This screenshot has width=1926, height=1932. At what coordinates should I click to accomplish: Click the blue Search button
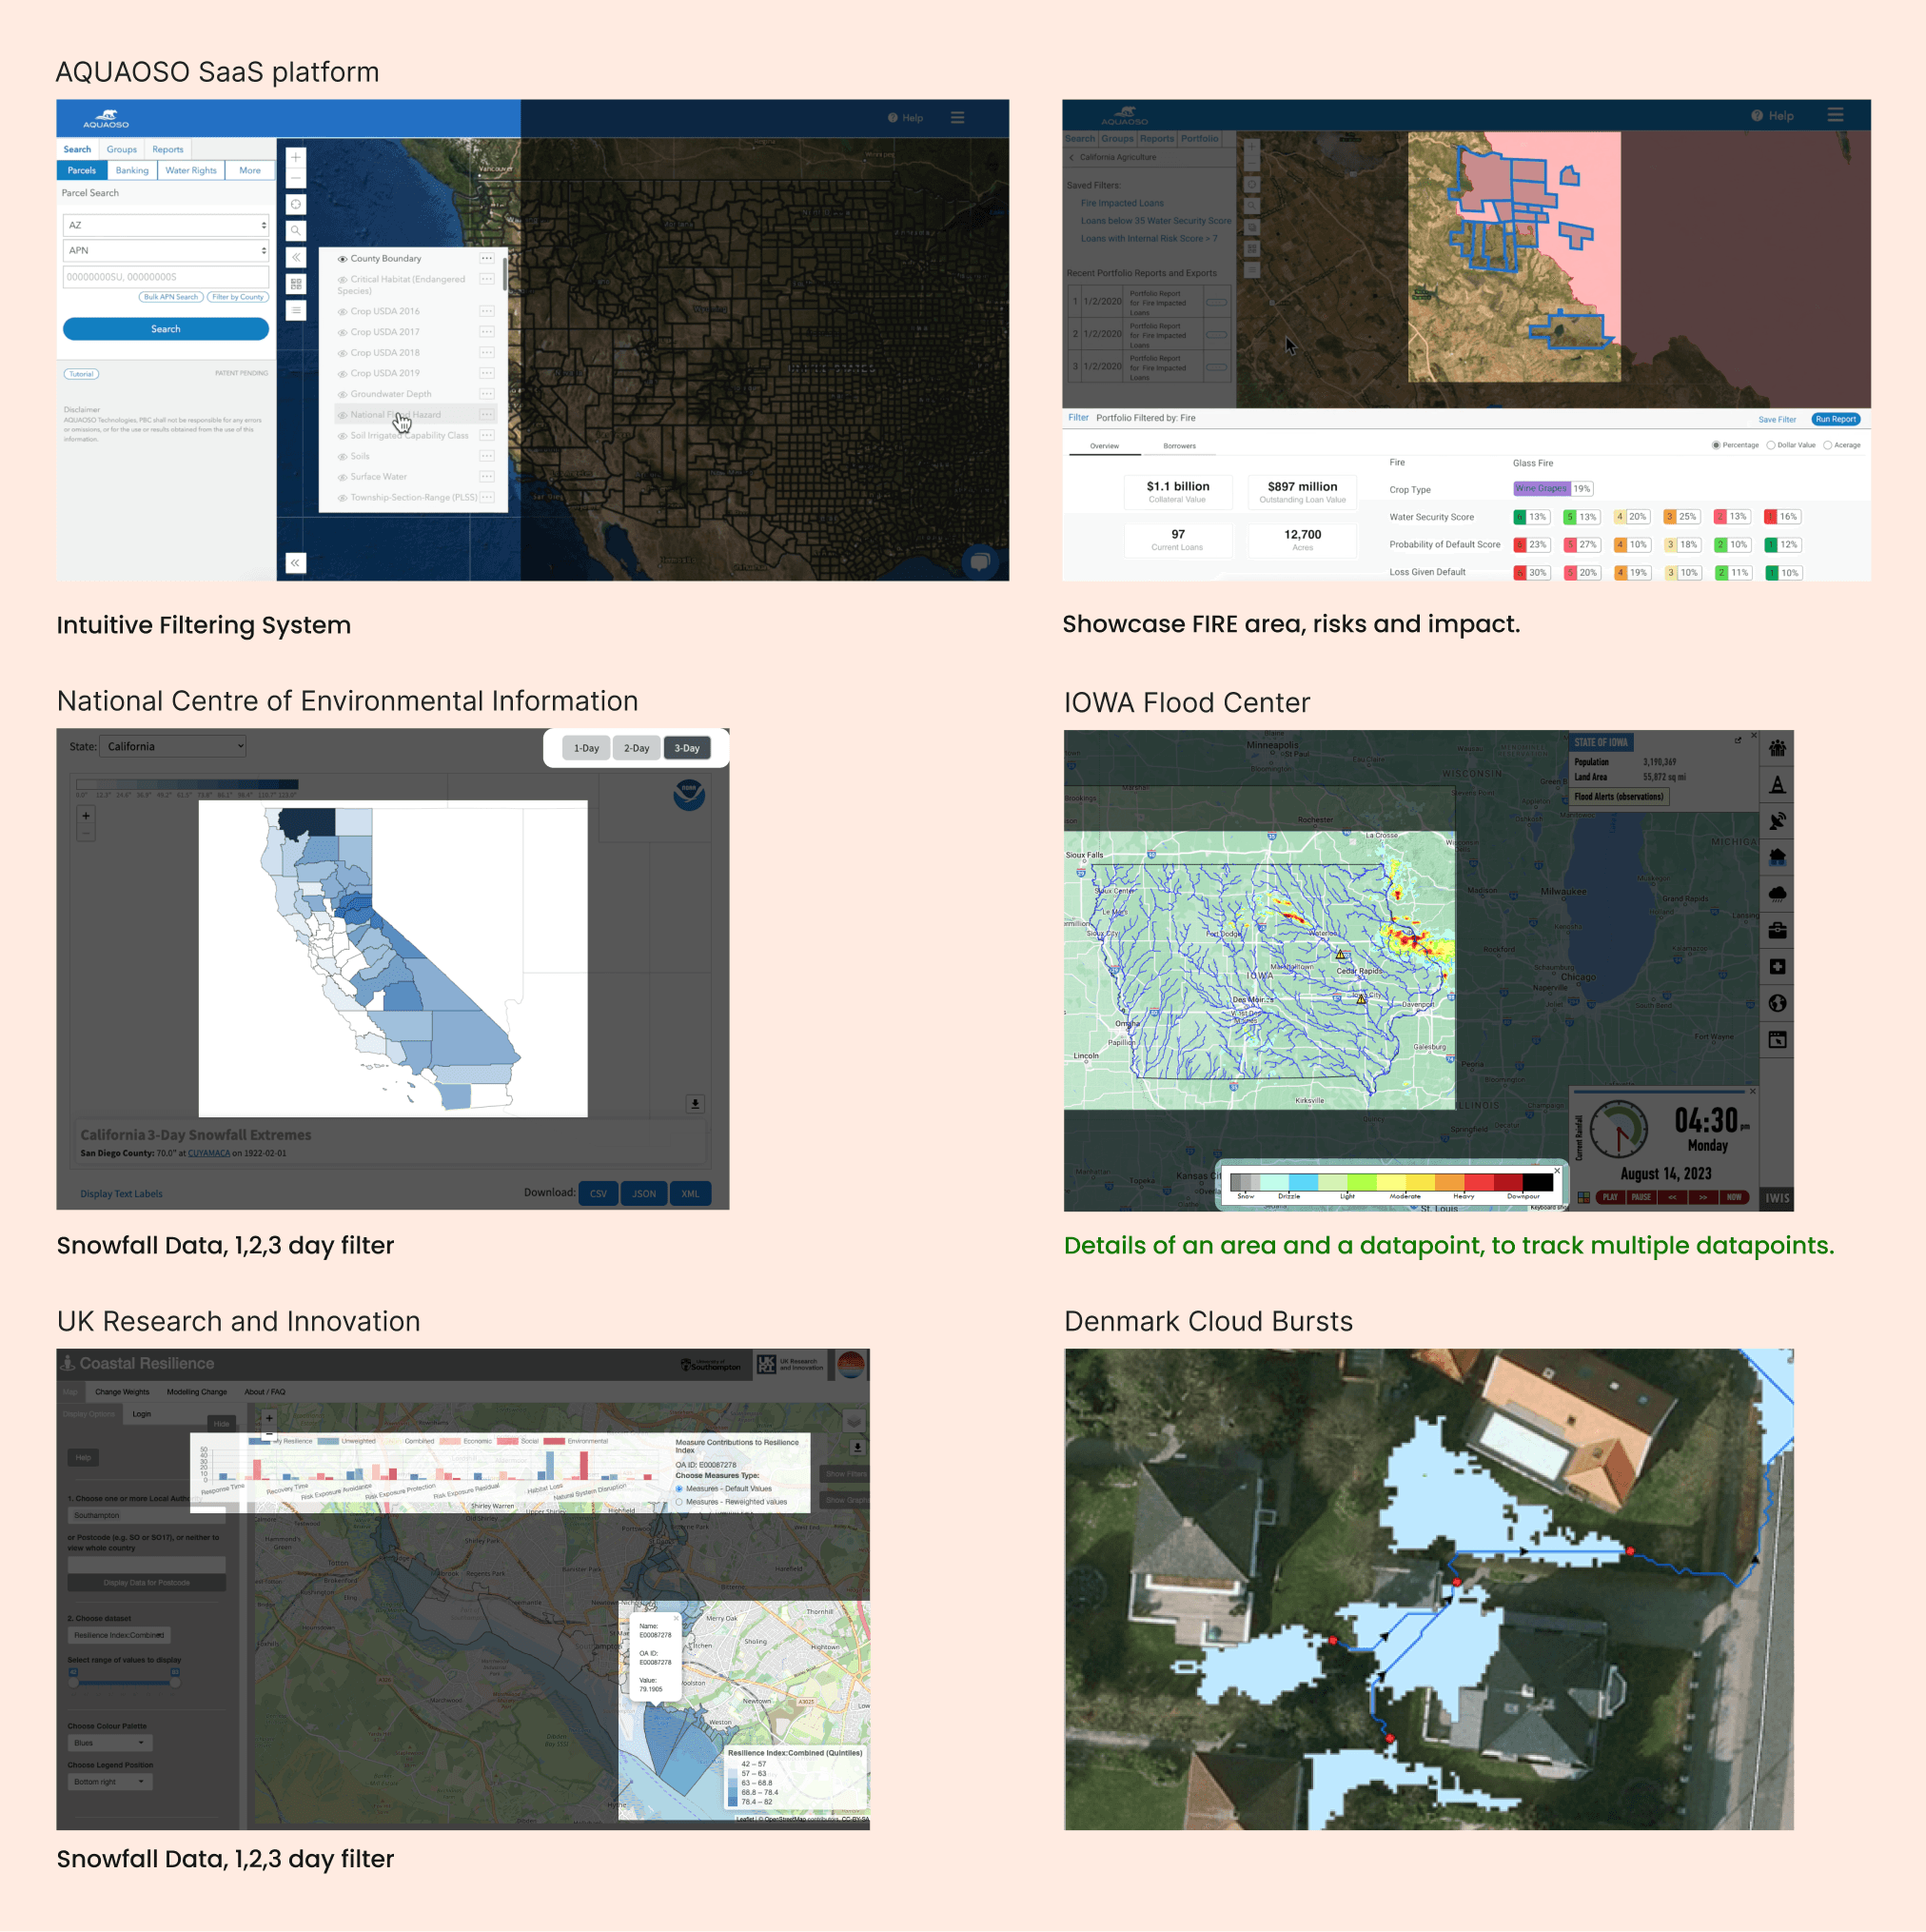166,329
